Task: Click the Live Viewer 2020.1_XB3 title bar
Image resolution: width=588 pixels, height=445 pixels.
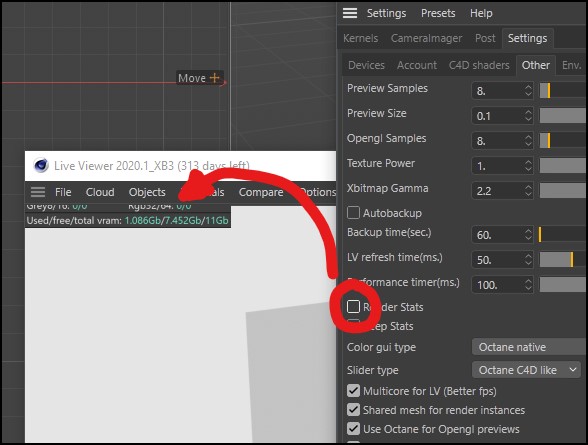Action: 180,165
